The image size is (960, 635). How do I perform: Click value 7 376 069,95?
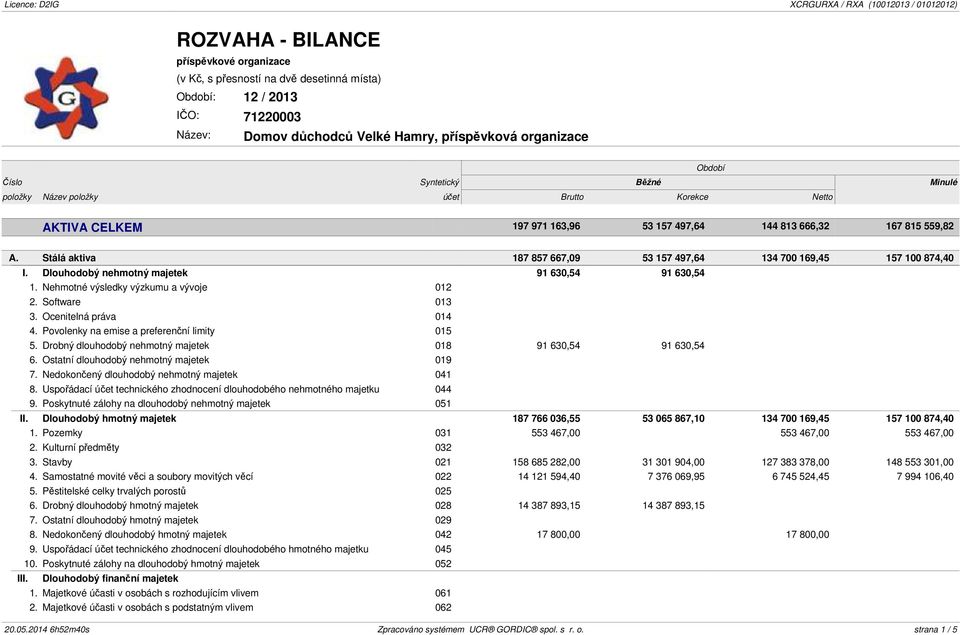(676, 476)
